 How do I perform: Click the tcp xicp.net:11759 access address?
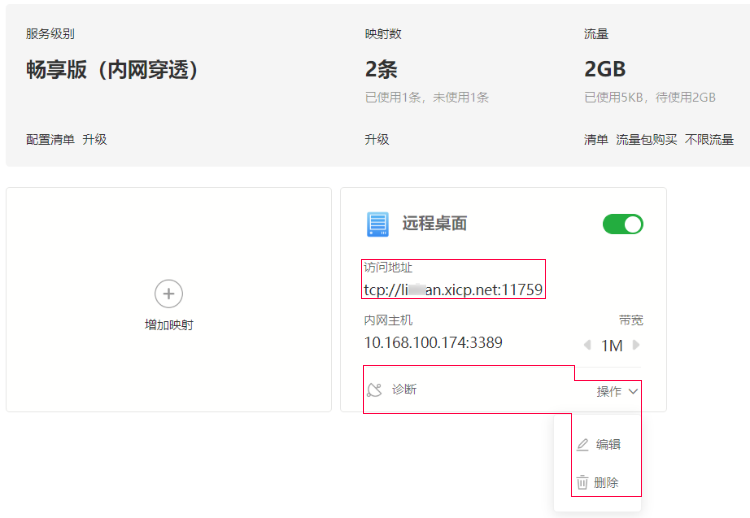453,290
